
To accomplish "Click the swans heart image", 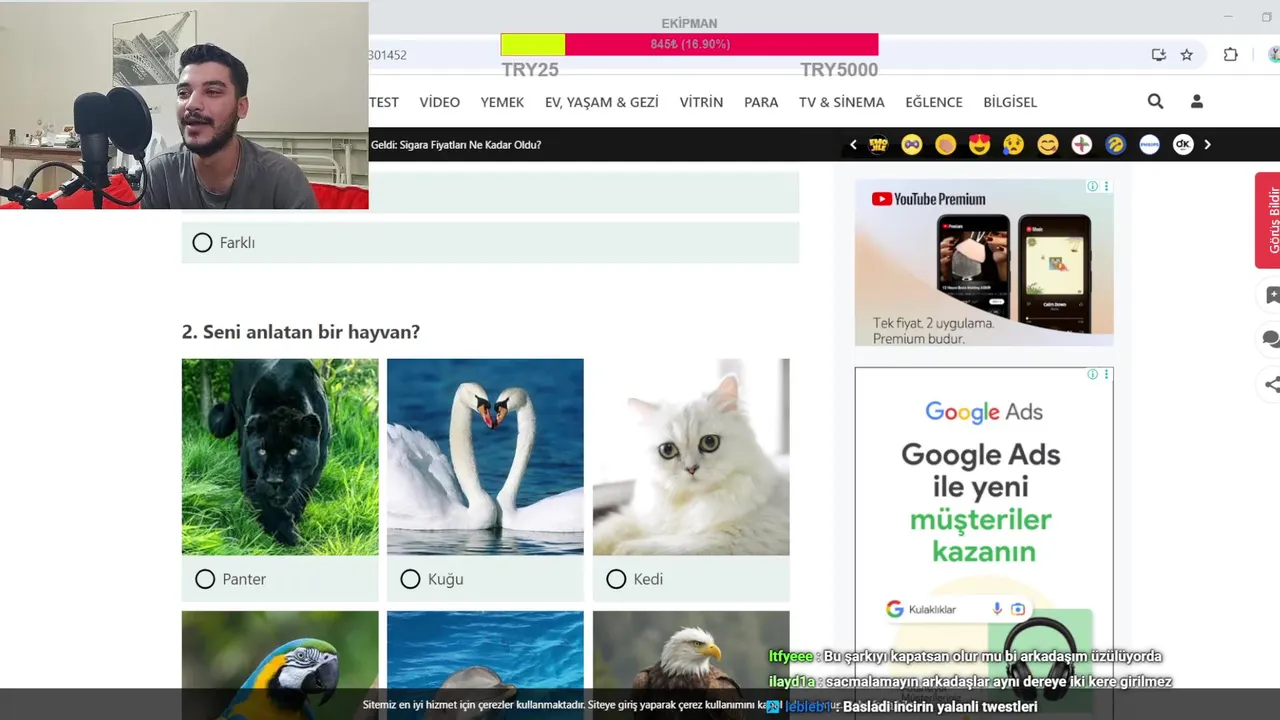I will coord(485,457).
